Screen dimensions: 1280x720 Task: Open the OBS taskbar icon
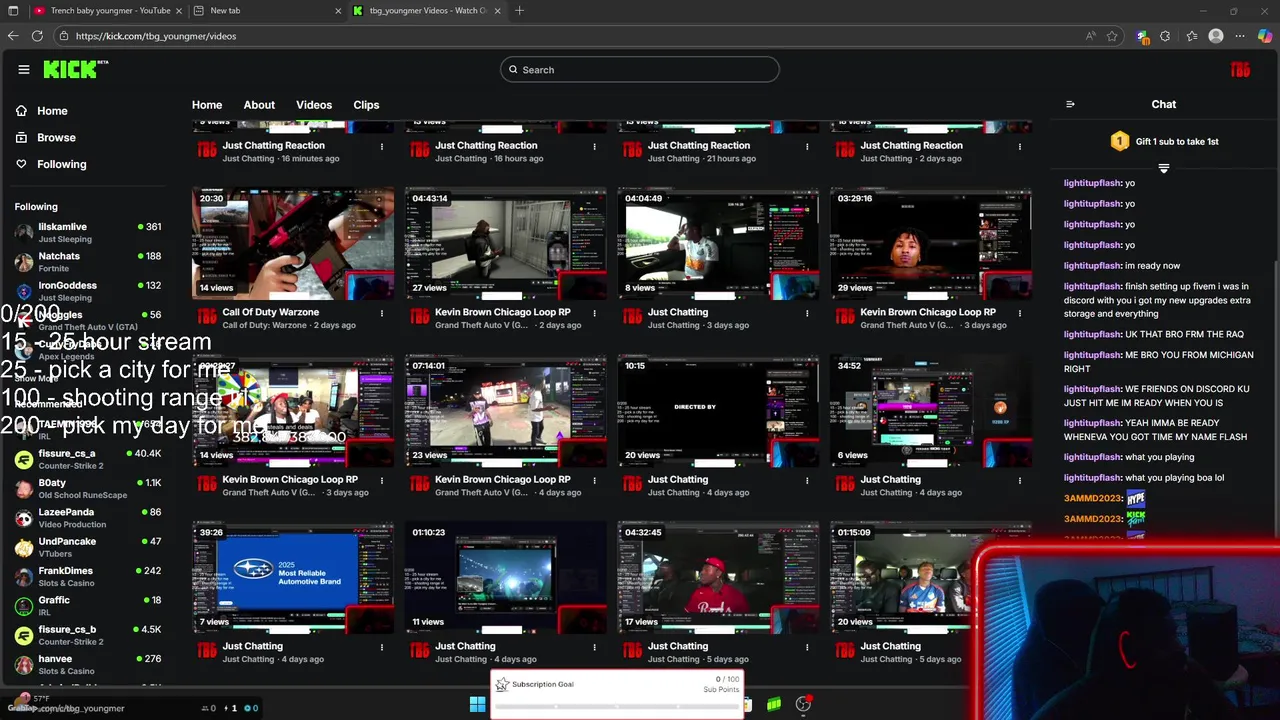tap(803, 704)
